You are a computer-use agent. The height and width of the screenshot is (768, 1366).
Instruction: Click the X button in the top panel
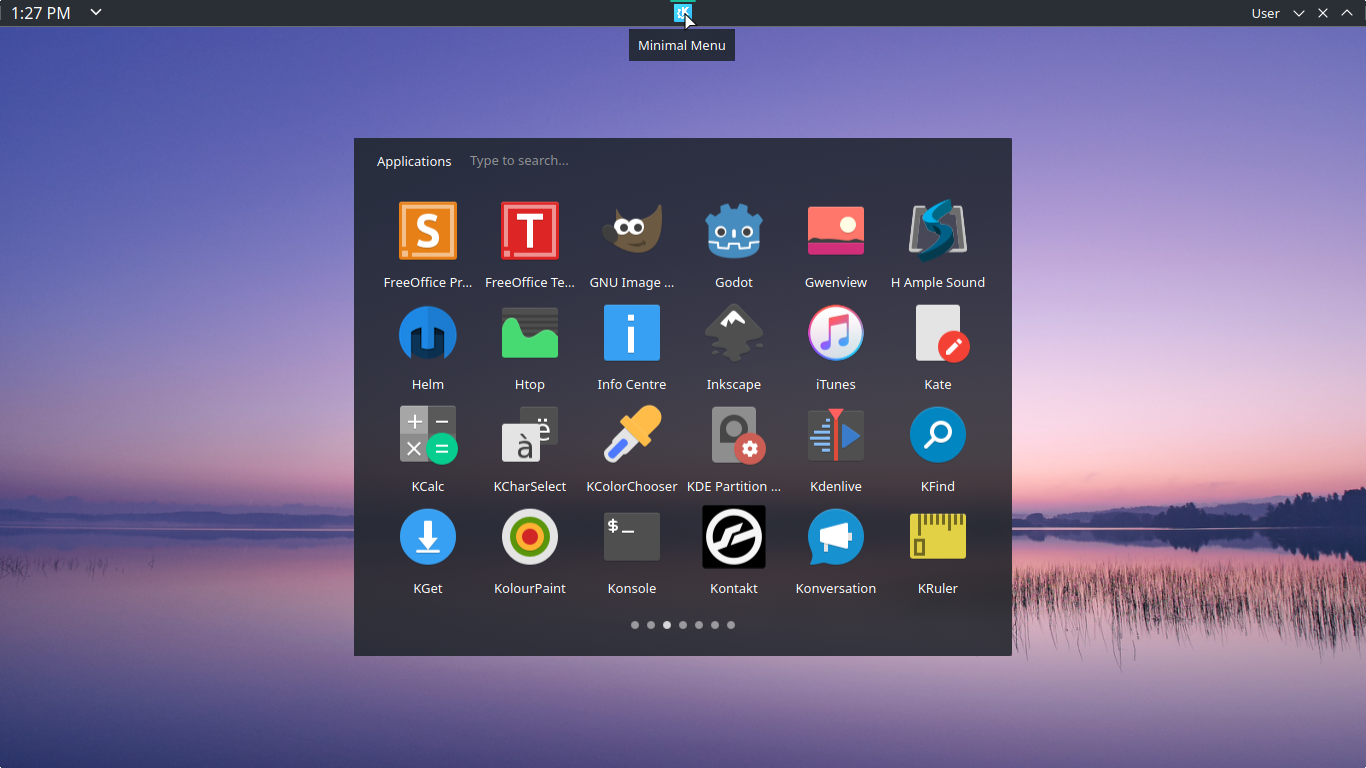[x=1323, y=13]
